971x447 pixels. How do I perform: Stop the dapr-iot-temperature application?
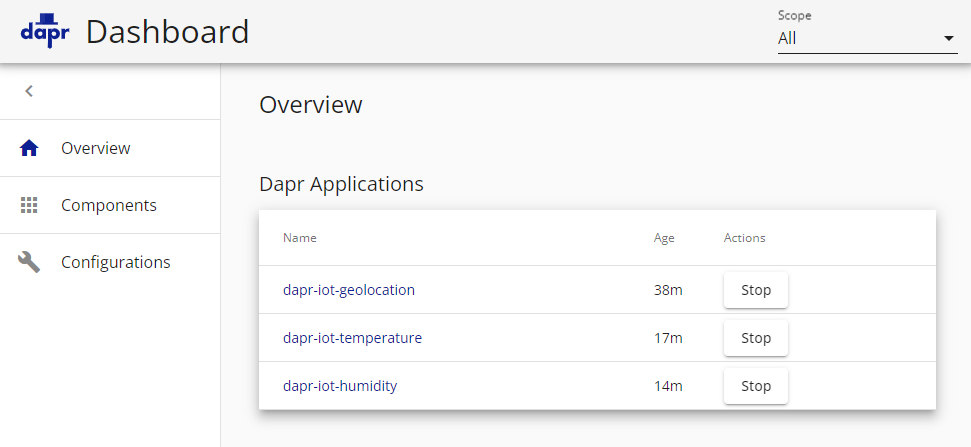(755, 338)
